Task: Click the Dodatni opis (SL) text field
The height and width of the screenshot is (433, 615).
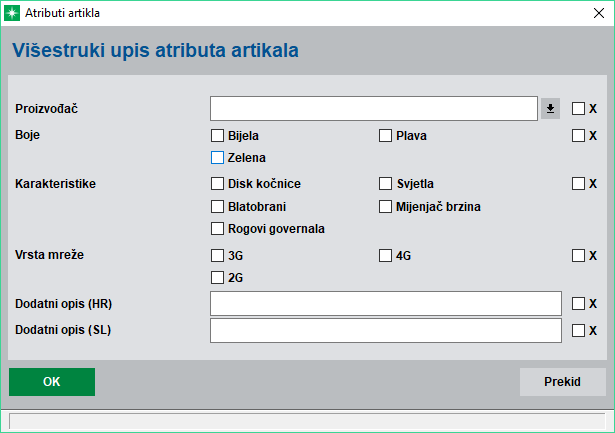Action: (x=385, y=330)
